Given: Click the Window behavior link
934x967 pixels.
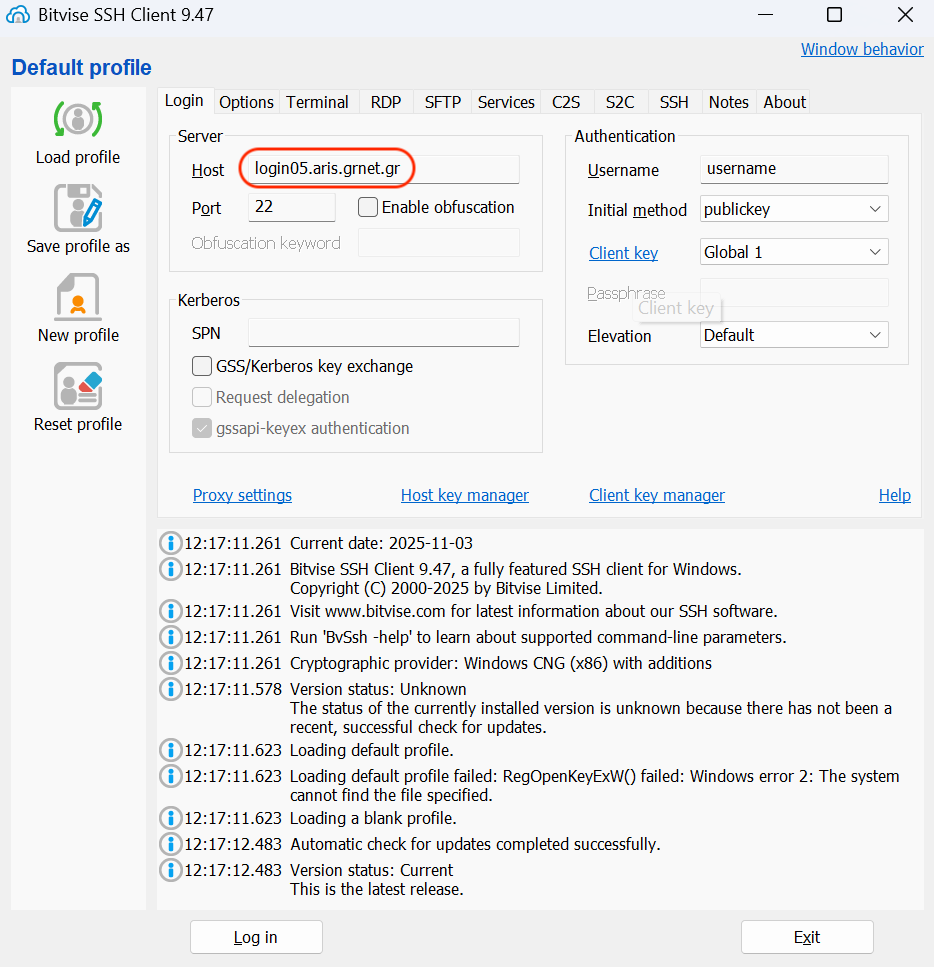Looking at the screenshot, I should click(x=861, y=49).
